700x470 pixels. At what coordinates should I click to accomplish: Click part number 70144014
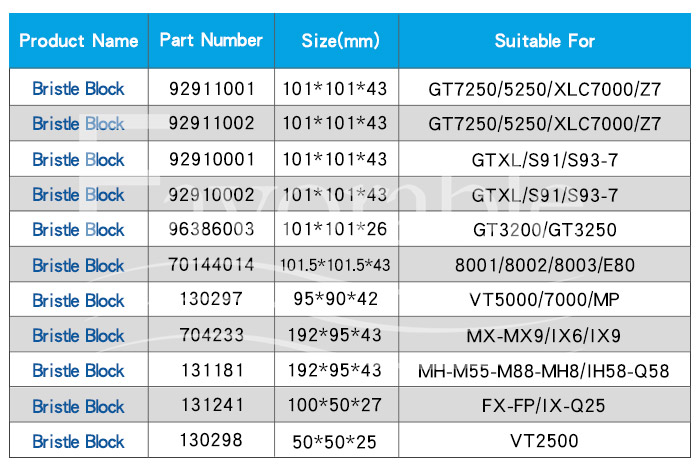(x=211, y=265)
